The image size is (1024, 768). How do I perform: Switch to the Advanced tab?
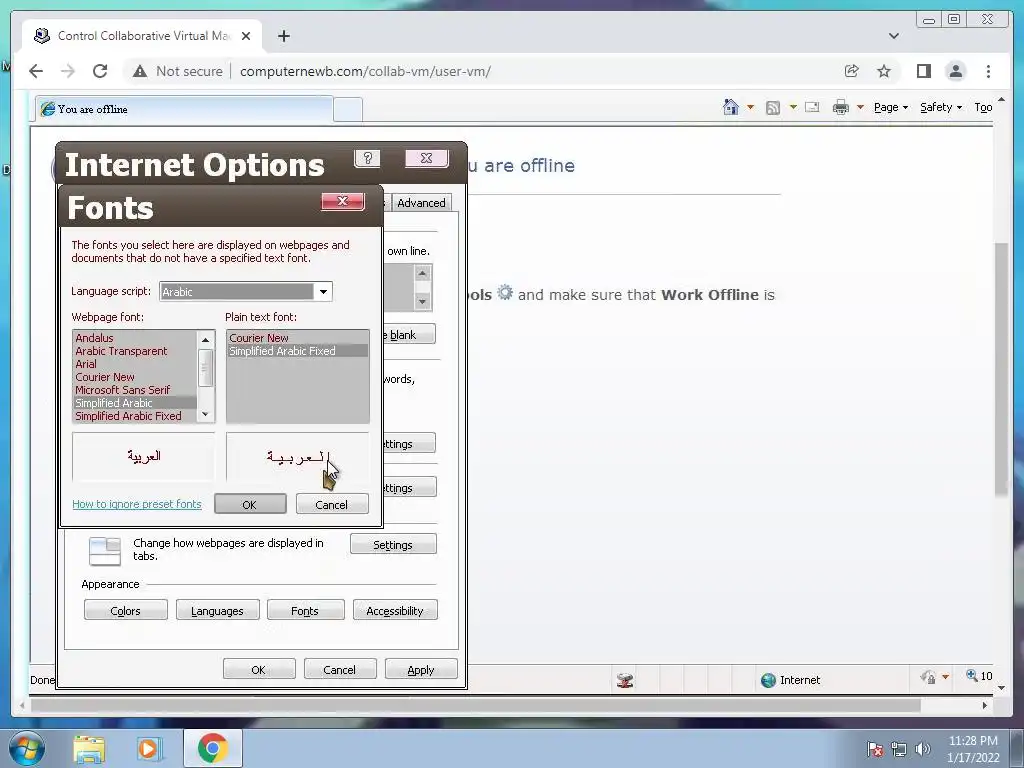[x=421, y=203]
